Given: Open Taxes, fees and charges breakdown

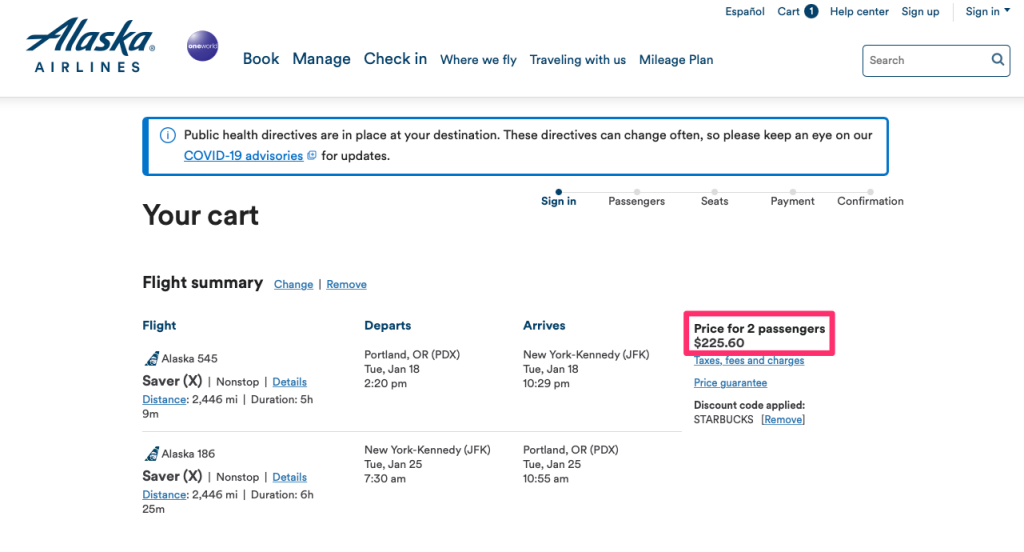Looking at the screenshot, I should coord(749,361).
